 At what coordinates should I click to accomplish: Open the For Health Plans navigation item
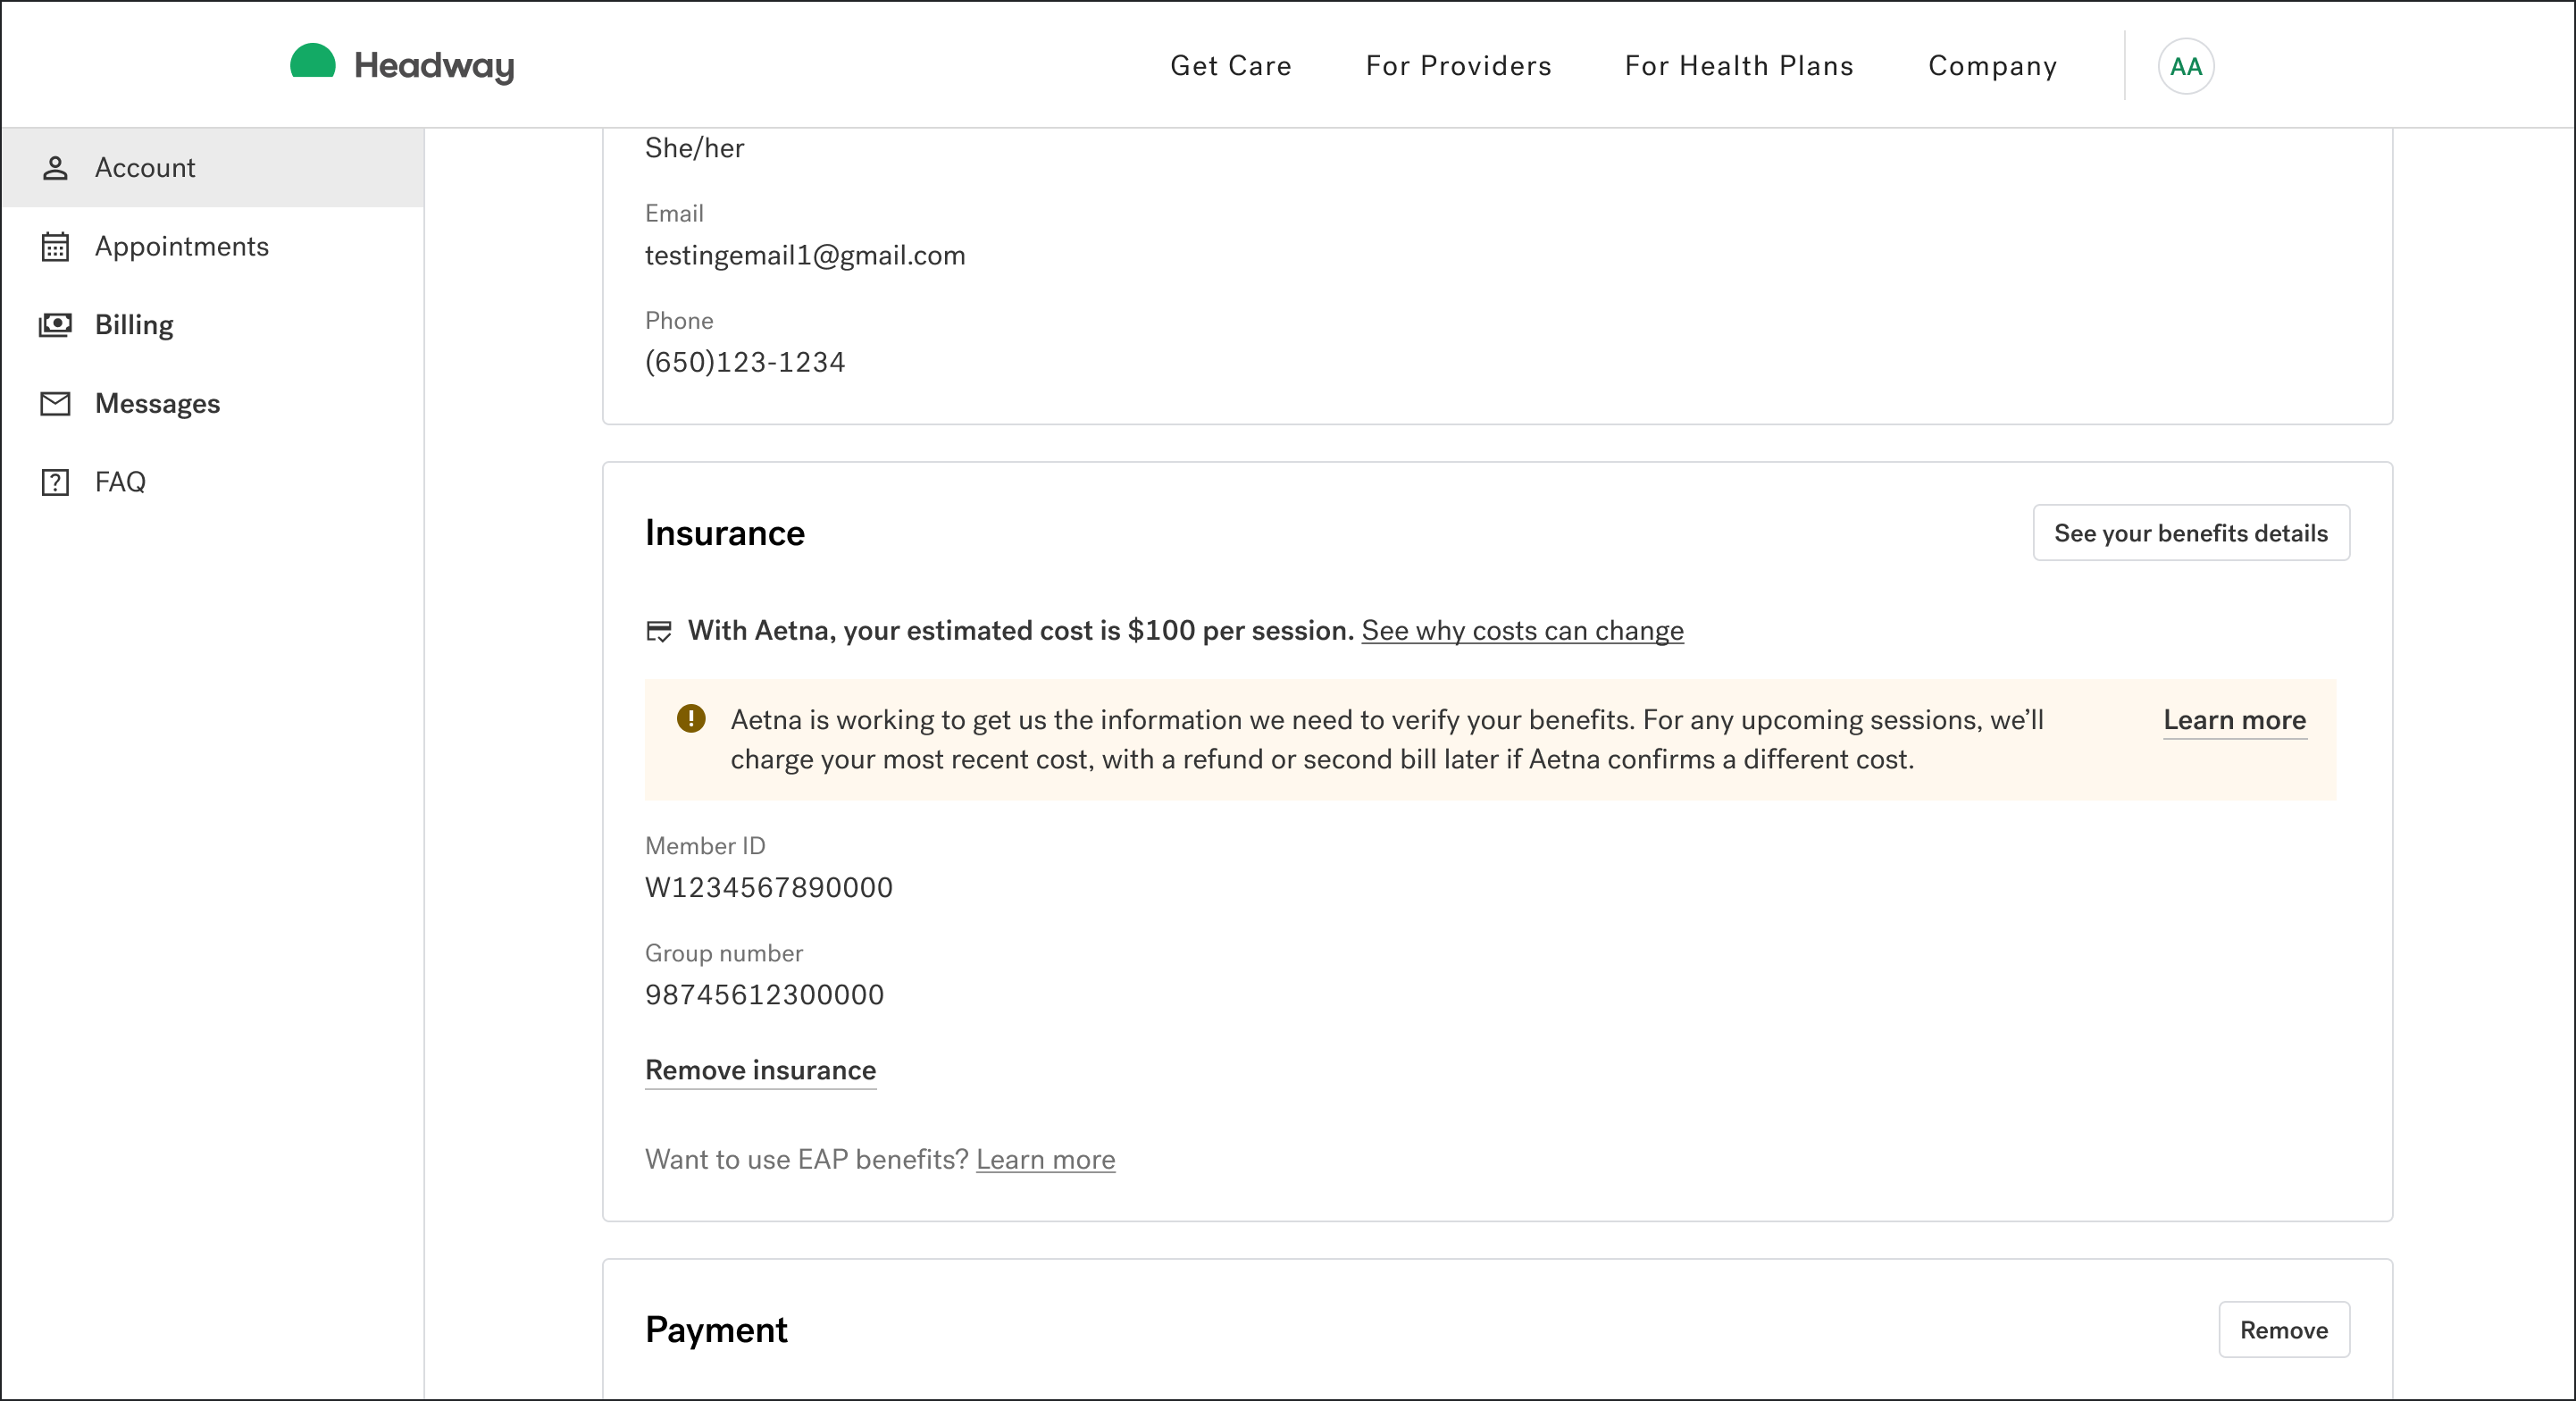[1739, 66]
